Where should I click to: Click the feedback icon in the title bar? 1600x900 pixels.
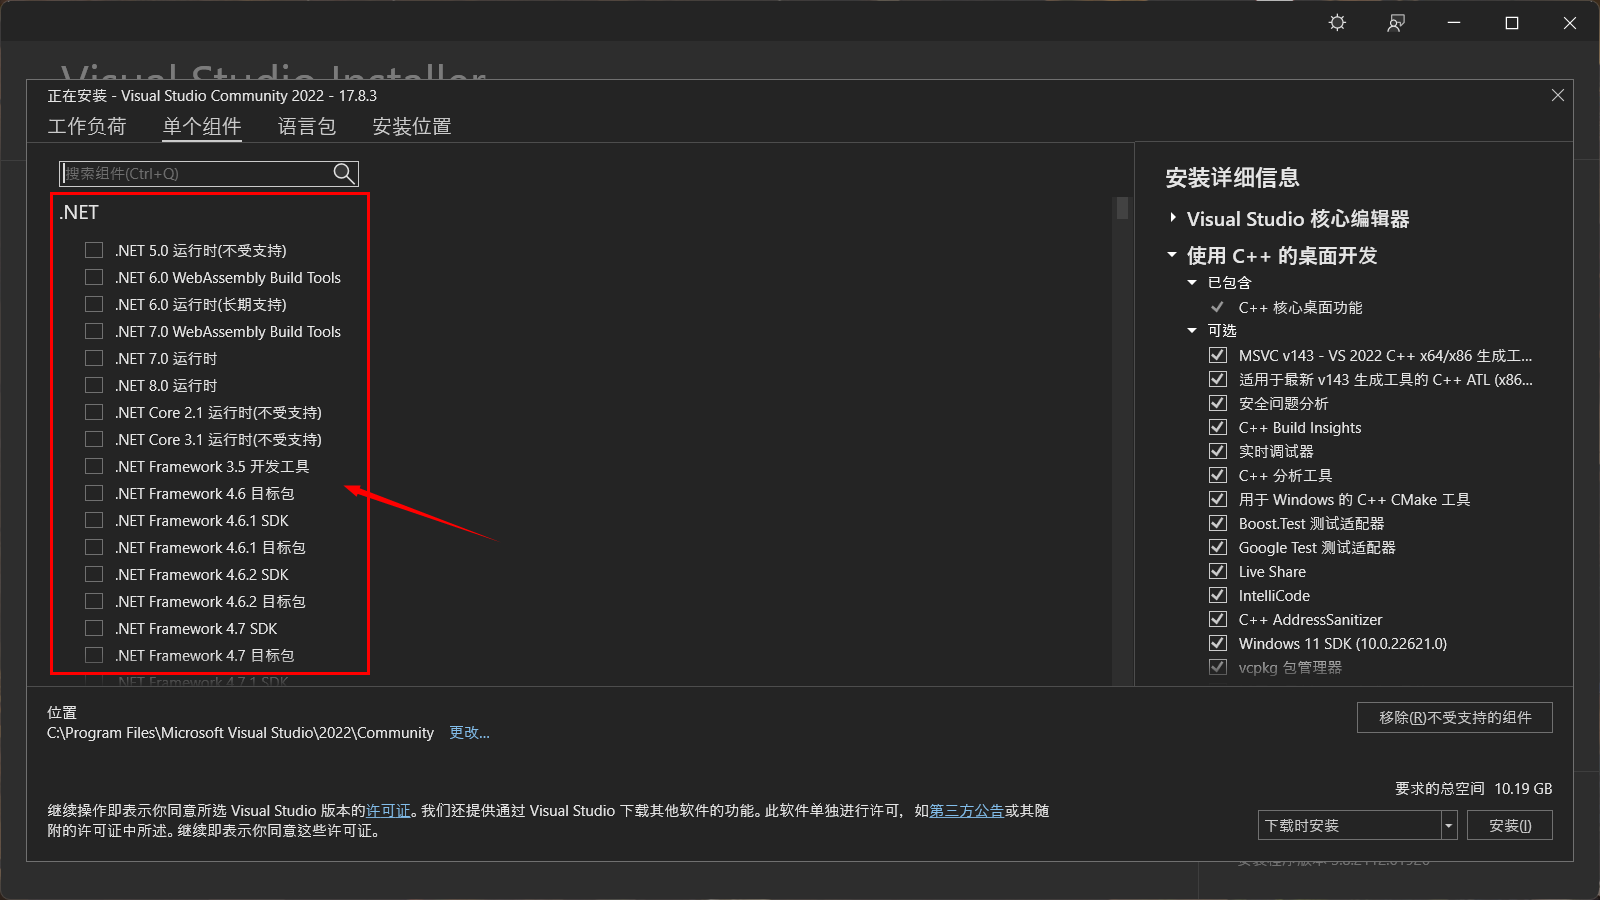tap(1396, 22)
